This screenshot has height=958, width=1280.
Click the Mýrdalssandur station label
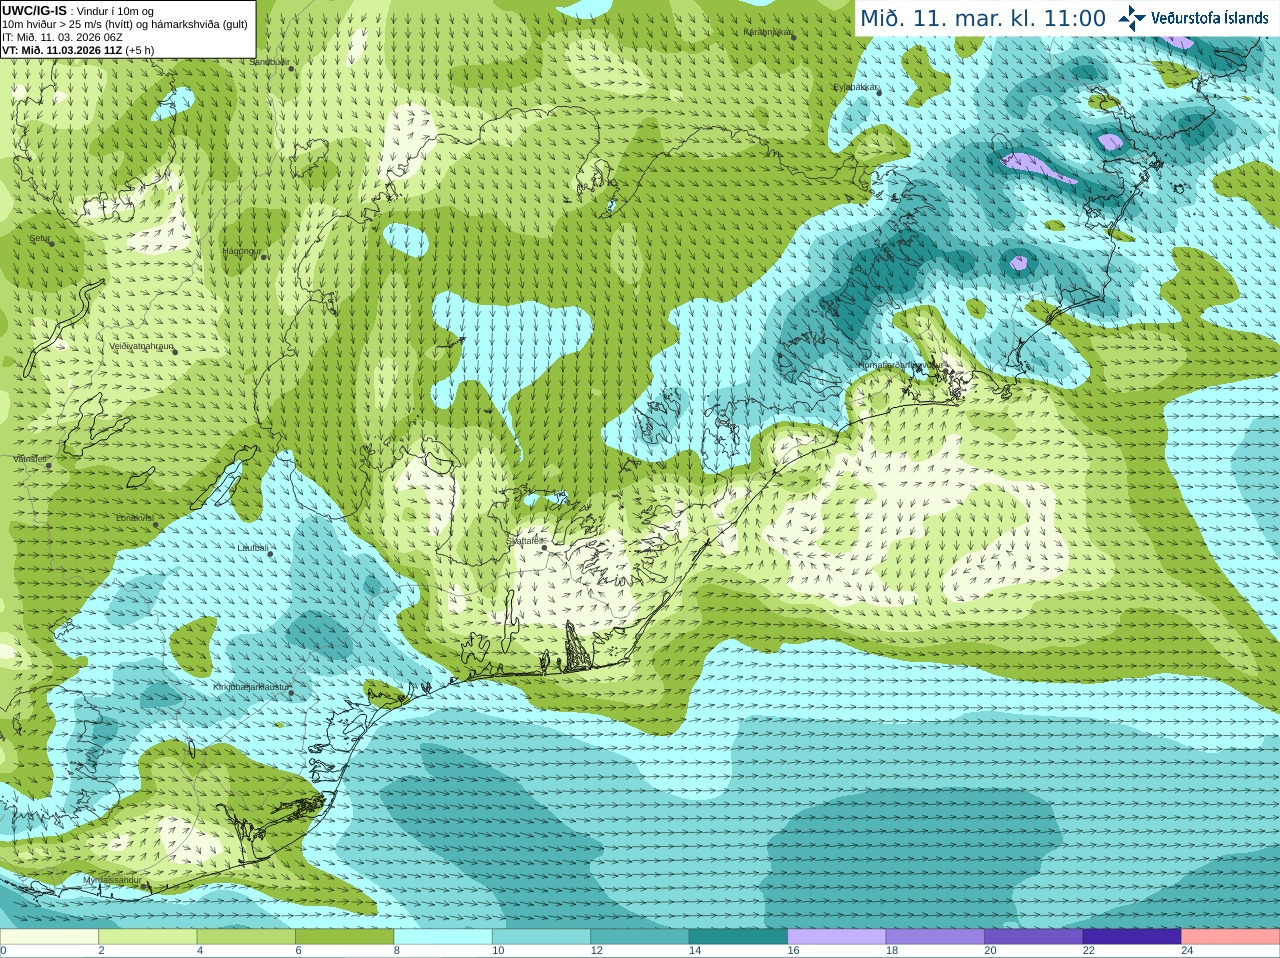coord(112,880)
